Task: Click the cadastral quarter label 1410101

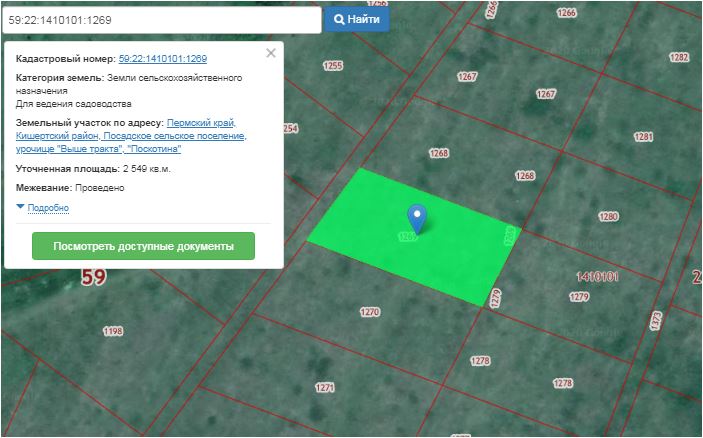Action: tap(596, 276)
